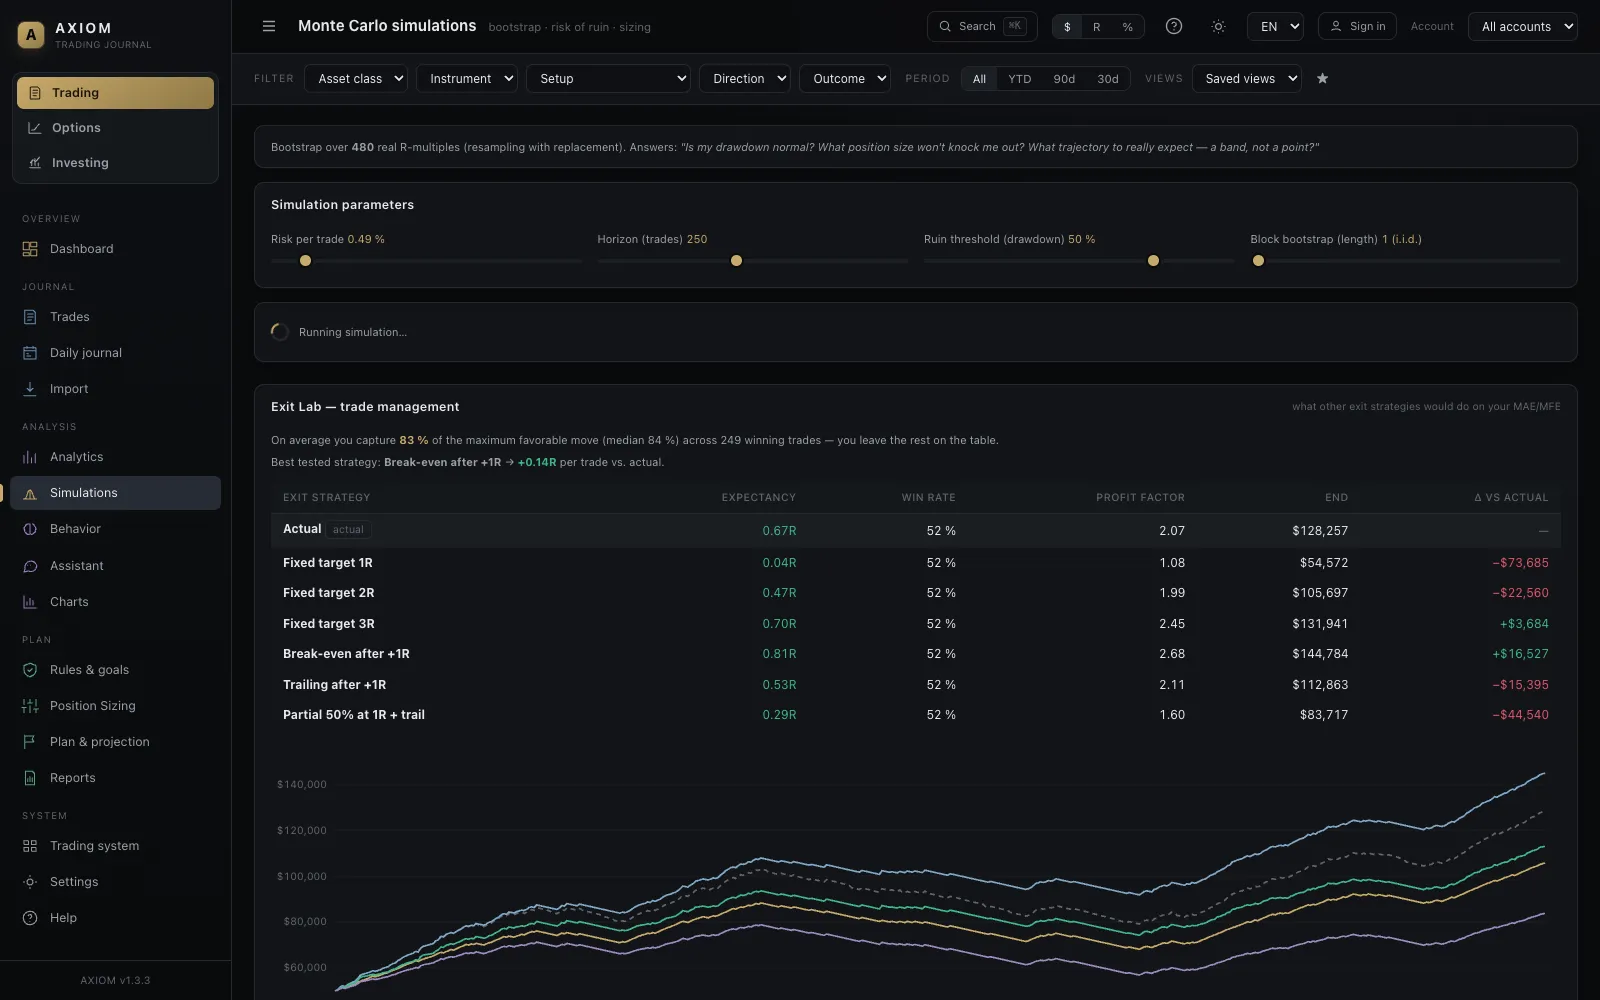Screen dimensions: 1600x1000
Task: Open the help question-mark icon in header
Action: coord(1174,26)
